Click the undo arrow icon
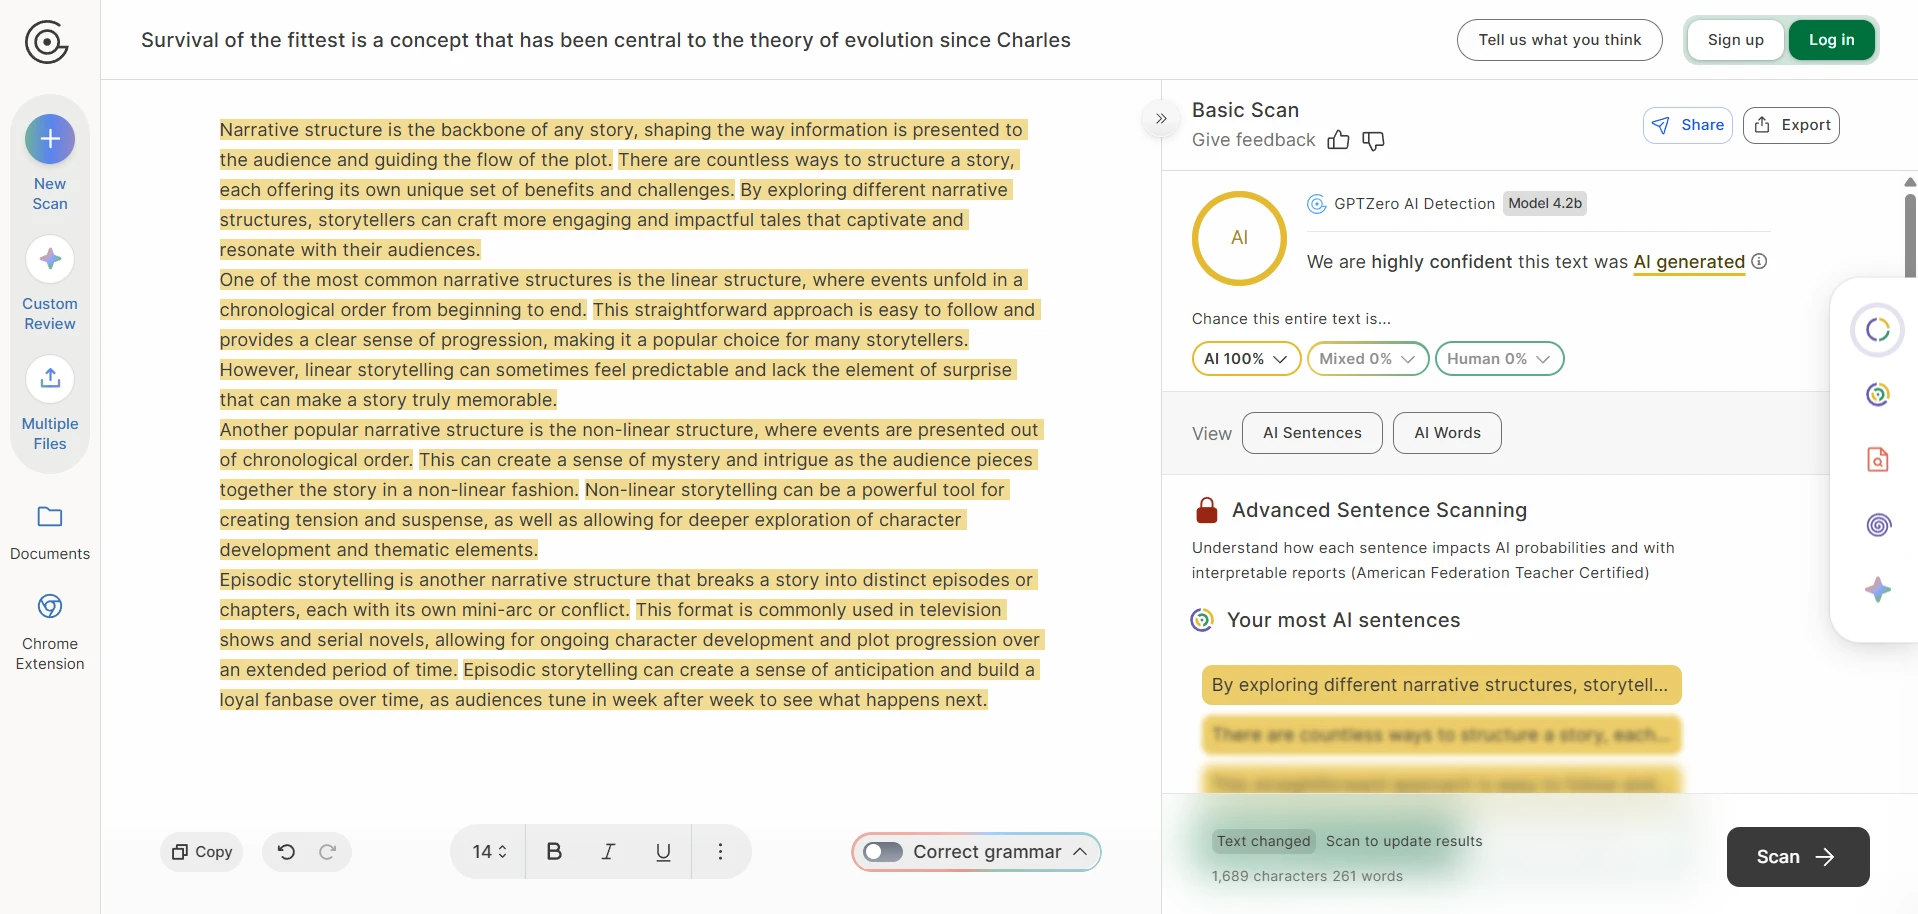Viewport: 1918px width, 914px height. click(x=286, y=852)
